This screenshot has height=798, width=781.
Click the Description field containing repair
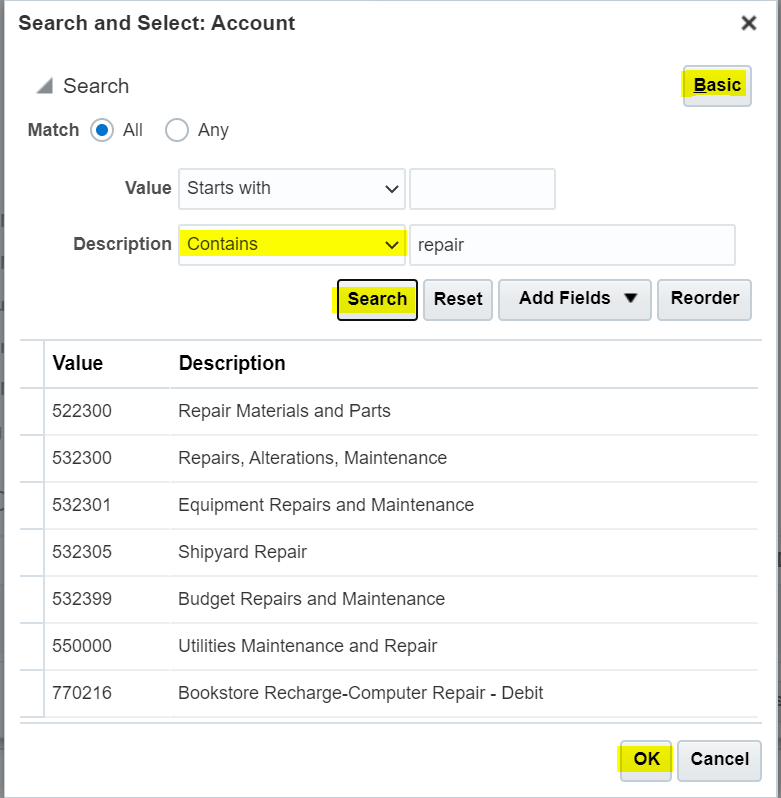[572, 245]
